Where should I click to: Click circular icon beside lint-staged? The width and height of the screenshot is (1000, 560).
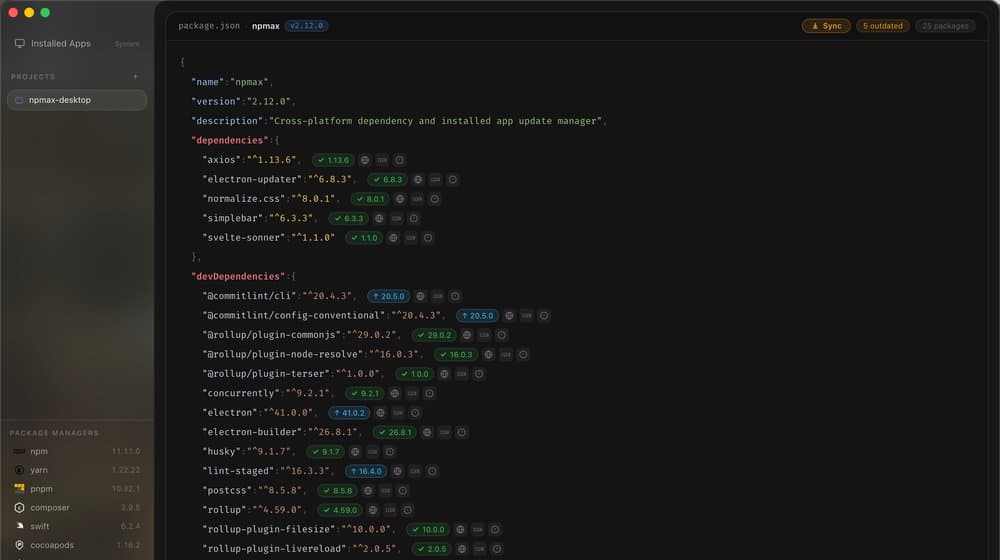tap(432, 471)
